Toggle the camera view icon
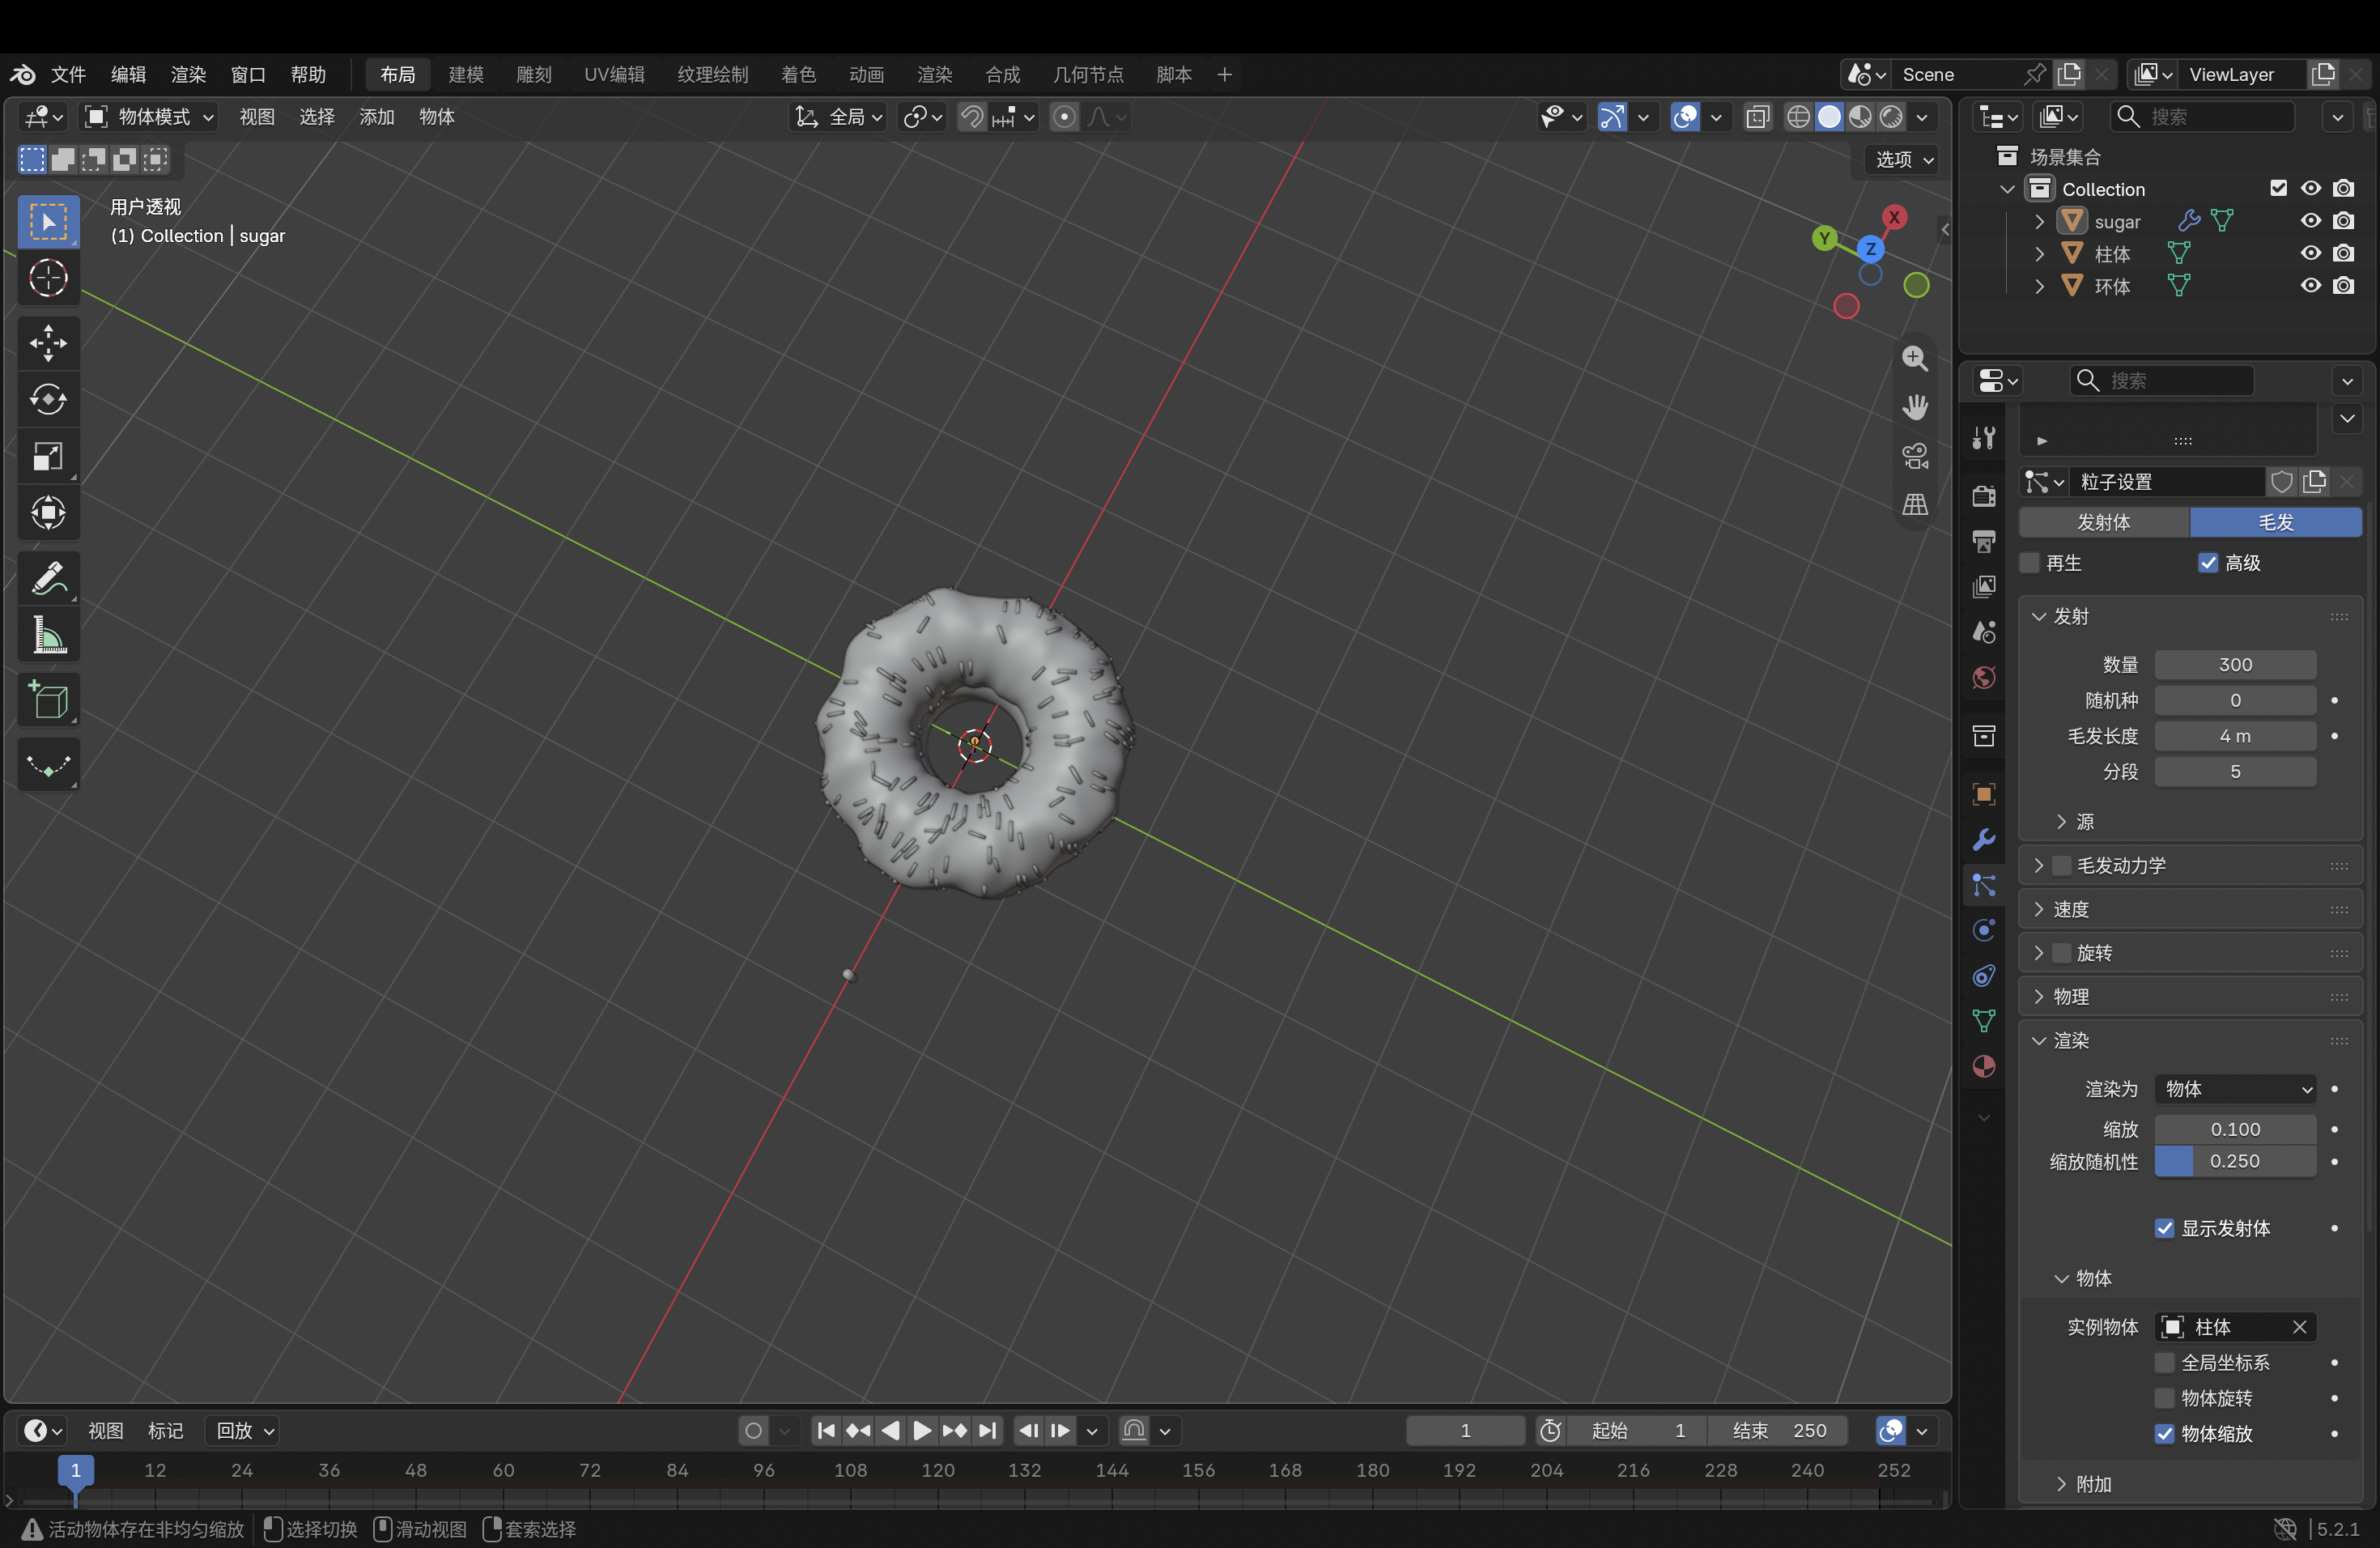This screenshot has height=1548, width=2380. coord(1915,456)
